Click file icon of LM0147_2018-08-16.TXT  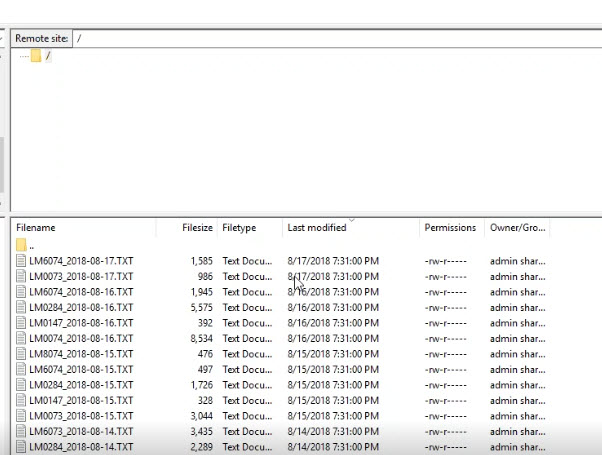pos(22,323)
